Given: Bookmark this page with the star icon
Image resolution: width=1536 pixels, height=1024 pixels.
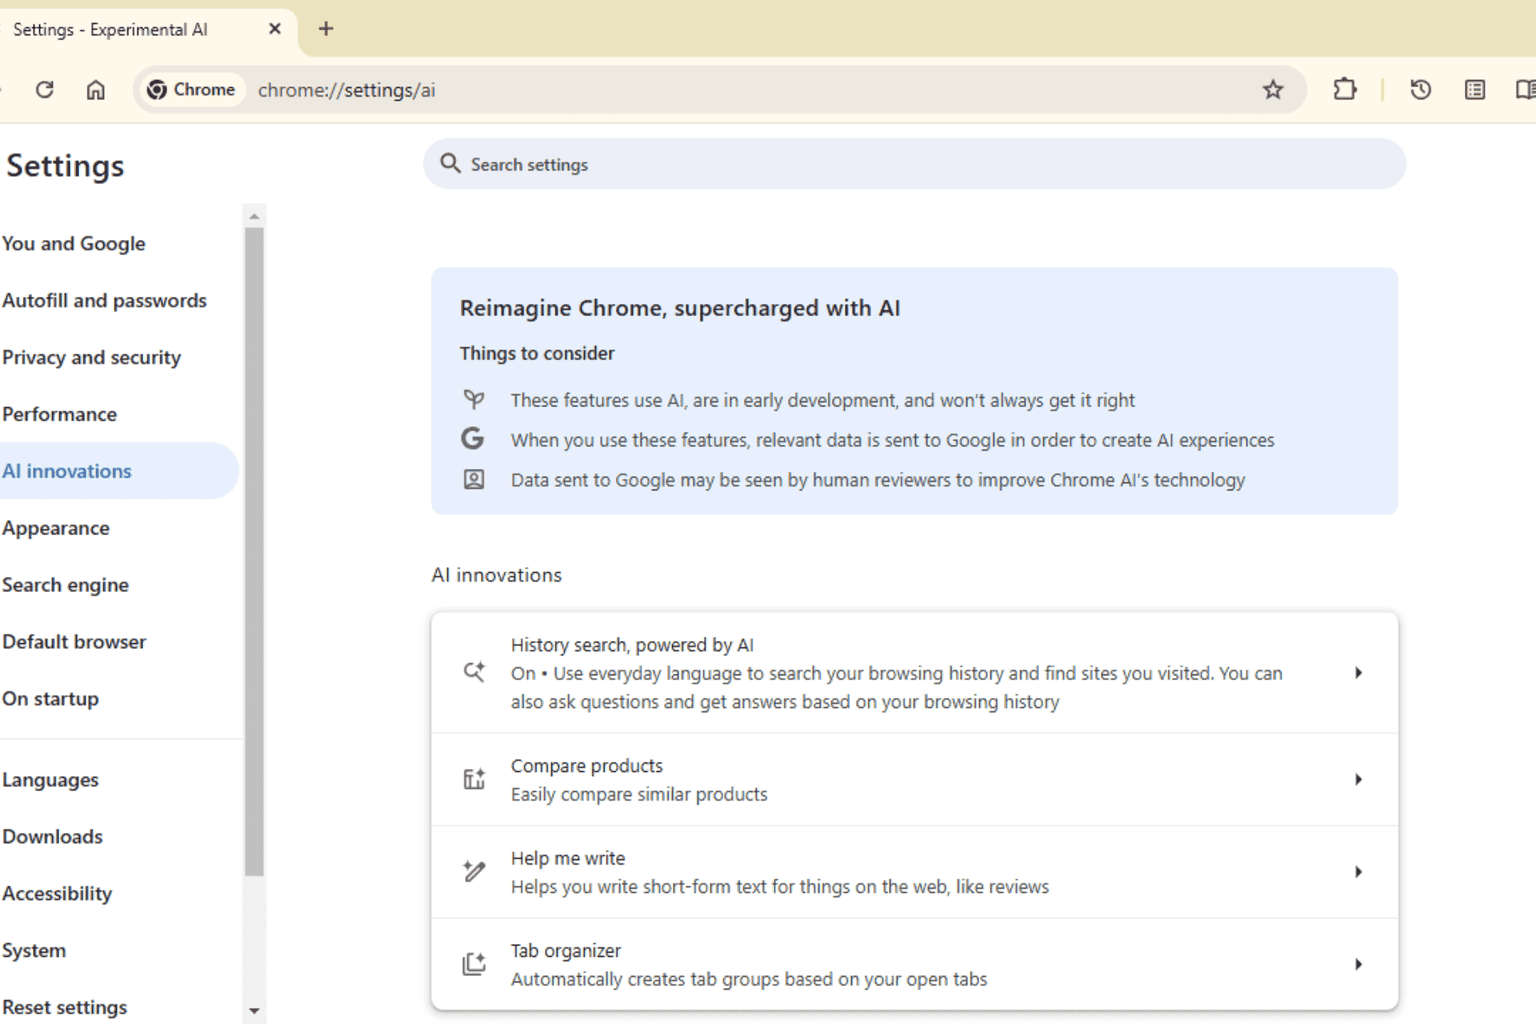Looking at the screenshot, I should 1273,90.
